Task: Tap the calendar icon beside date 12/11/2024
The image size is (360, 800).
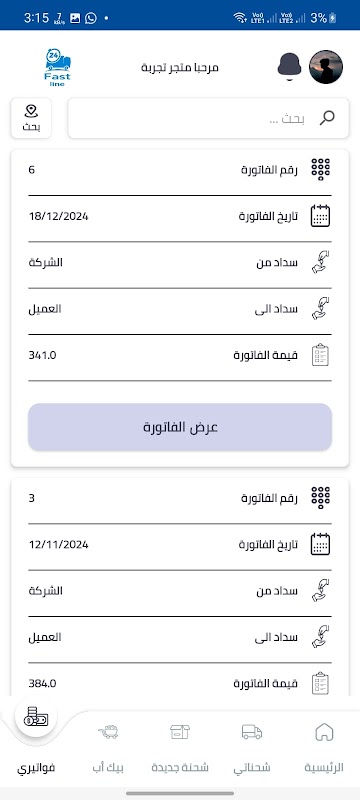Action: coord(321,544)
